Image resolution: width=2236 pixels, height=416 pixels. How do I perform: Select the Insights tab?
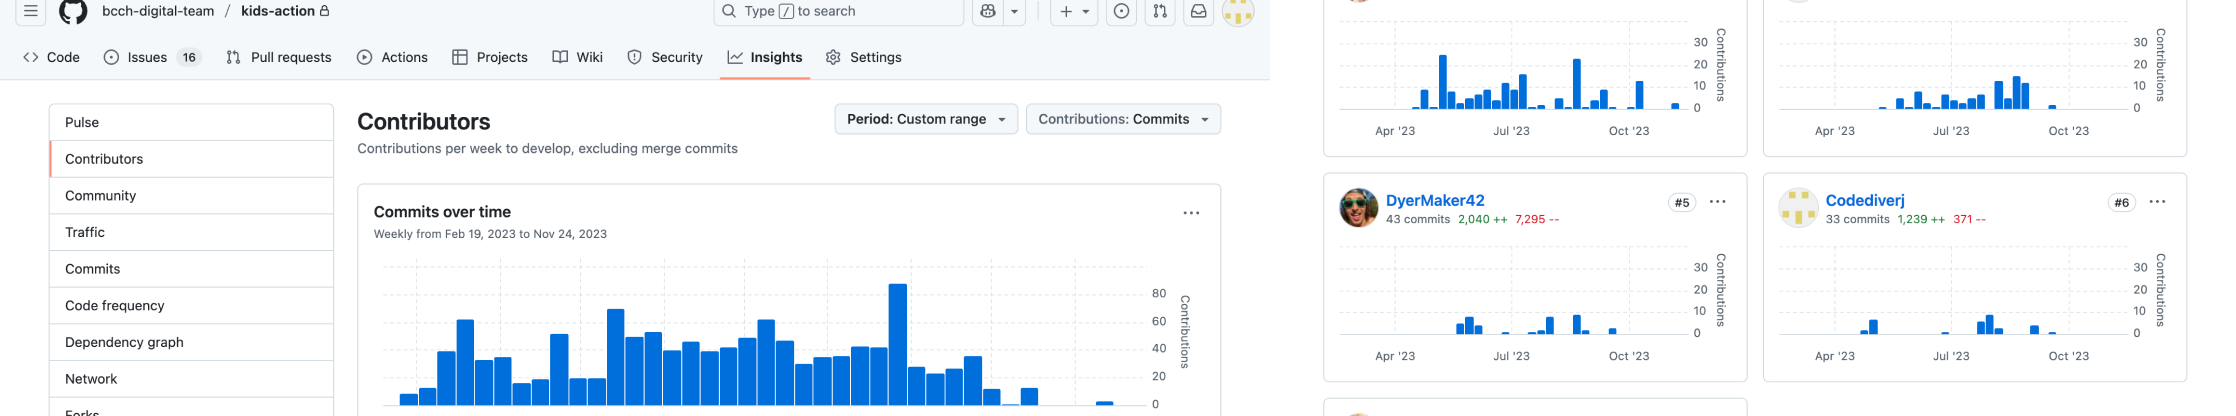[x=765, y=57]
